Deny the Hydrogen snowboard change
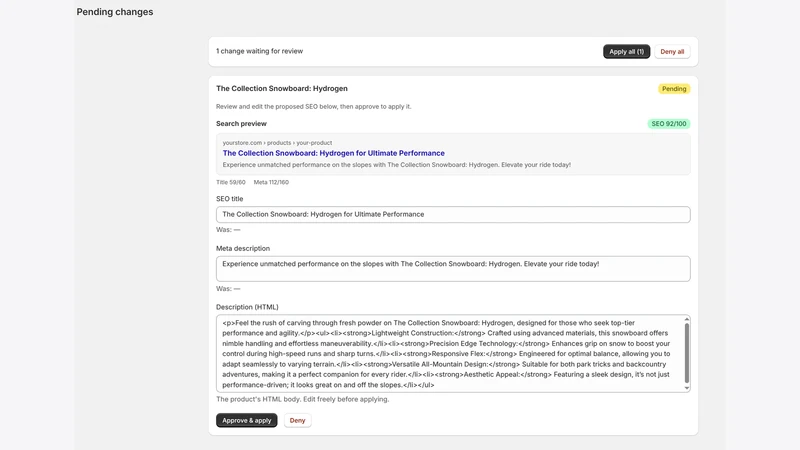The image size is (800, 450). [297, 420]
